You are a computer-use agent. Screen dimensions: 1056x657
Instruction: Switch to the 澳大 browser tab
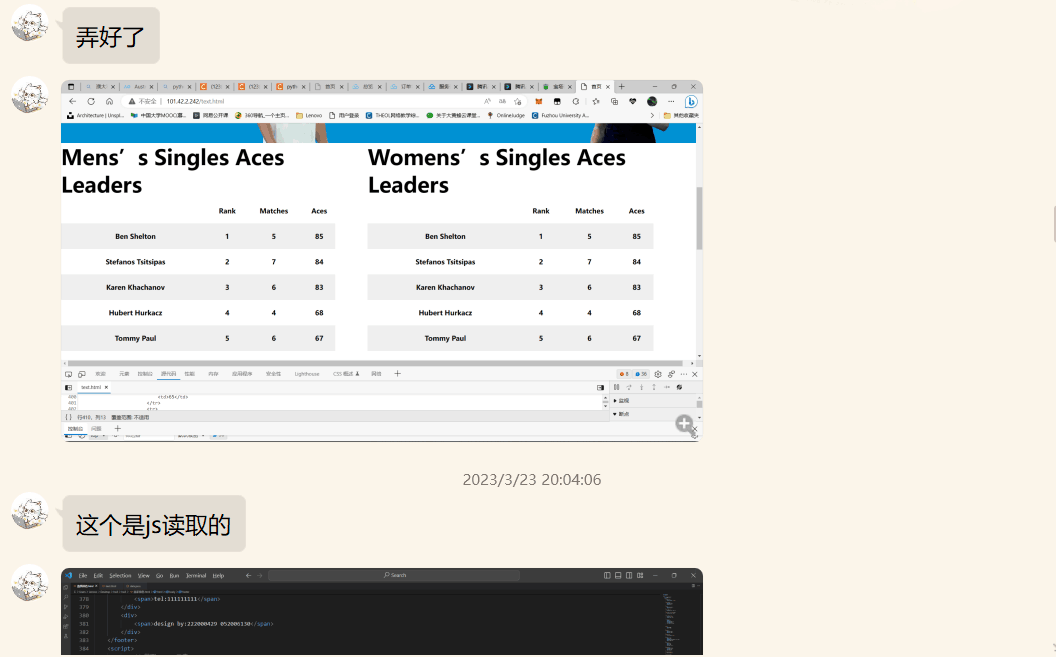click(x=100, y=86)
